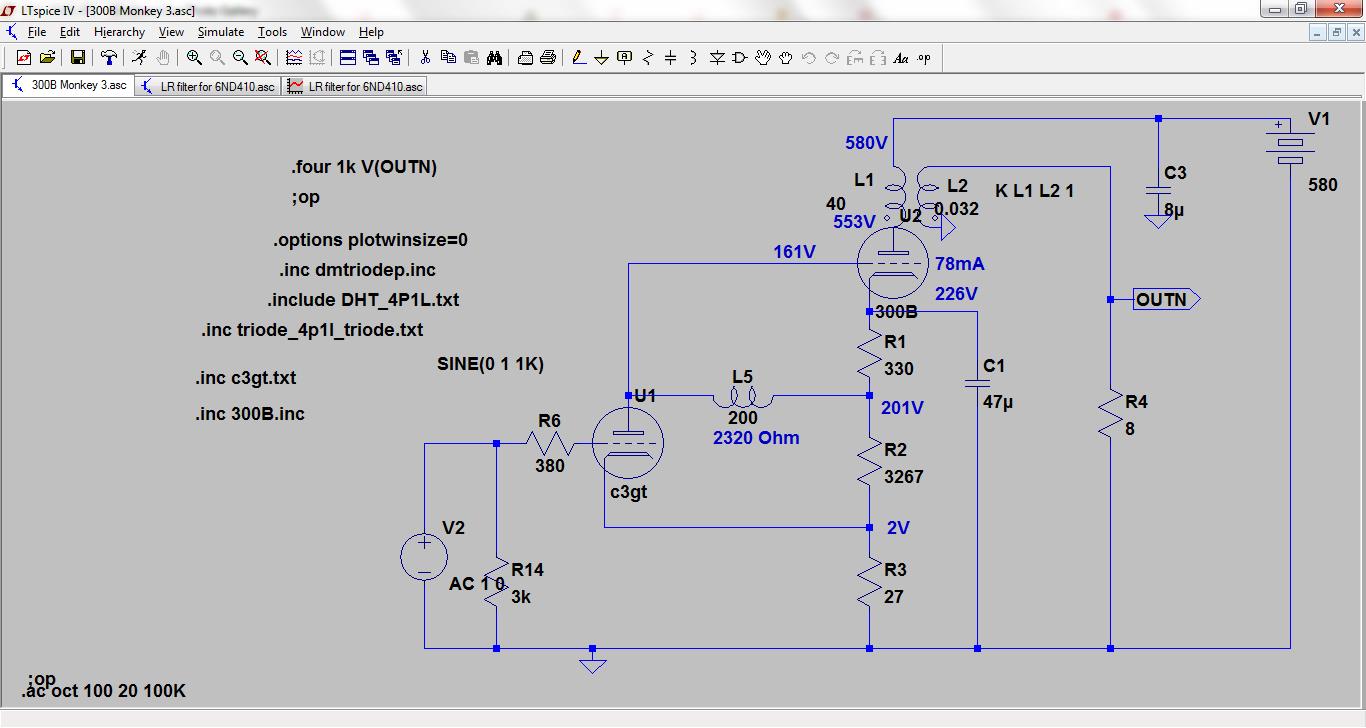Click the Print printer icon
Screen dimensions: 1366x728
pos(548,58)
